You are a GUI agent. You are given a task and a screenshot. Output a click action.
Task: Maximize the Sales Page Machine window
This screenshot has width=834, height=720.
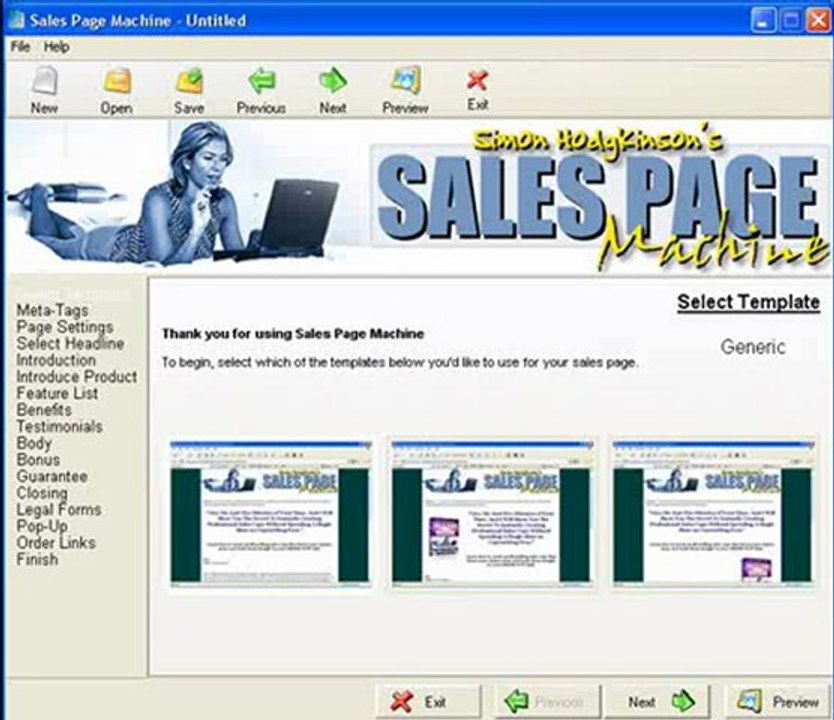[x=791, y=21]
